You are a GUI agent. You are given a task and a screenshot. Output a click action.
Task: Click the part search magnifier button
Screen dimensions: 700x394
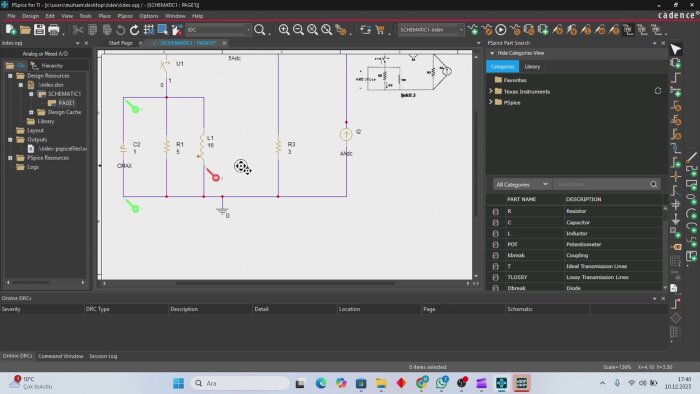pyautogui.click(x=654, y=184)
